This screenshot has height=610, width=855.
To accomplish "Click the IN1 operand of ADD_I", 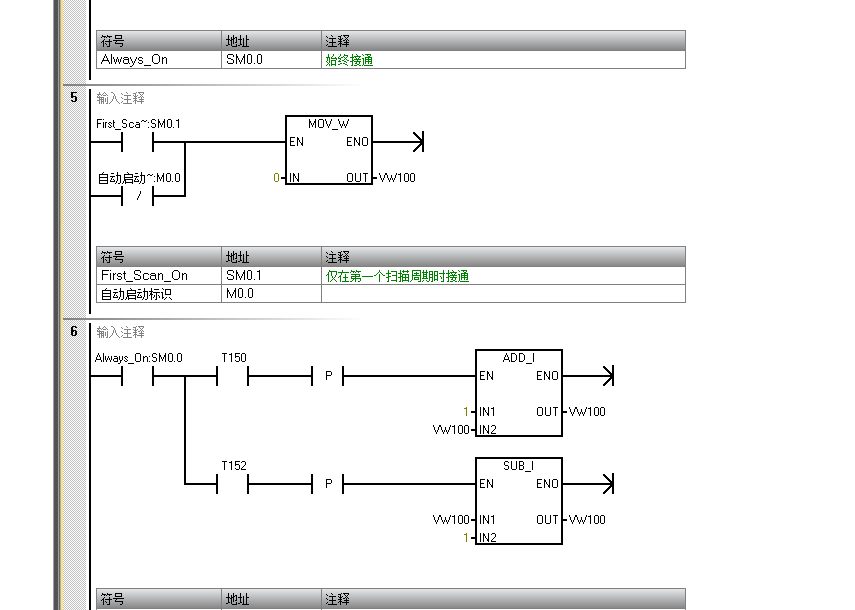I will pos(465,412).
